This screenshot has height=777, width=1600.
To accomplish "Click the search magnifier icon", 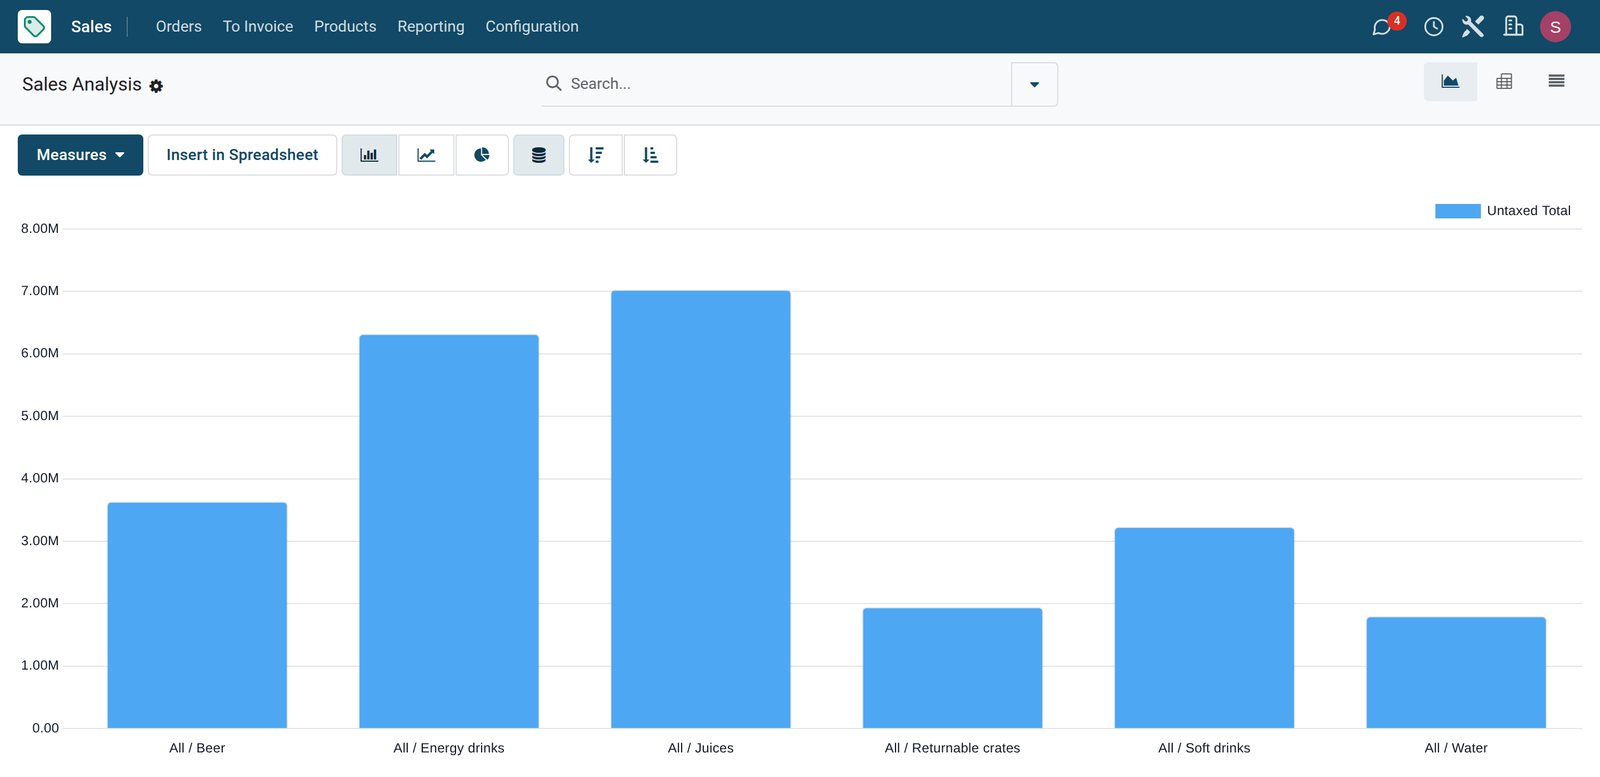I will coord(553,83).
